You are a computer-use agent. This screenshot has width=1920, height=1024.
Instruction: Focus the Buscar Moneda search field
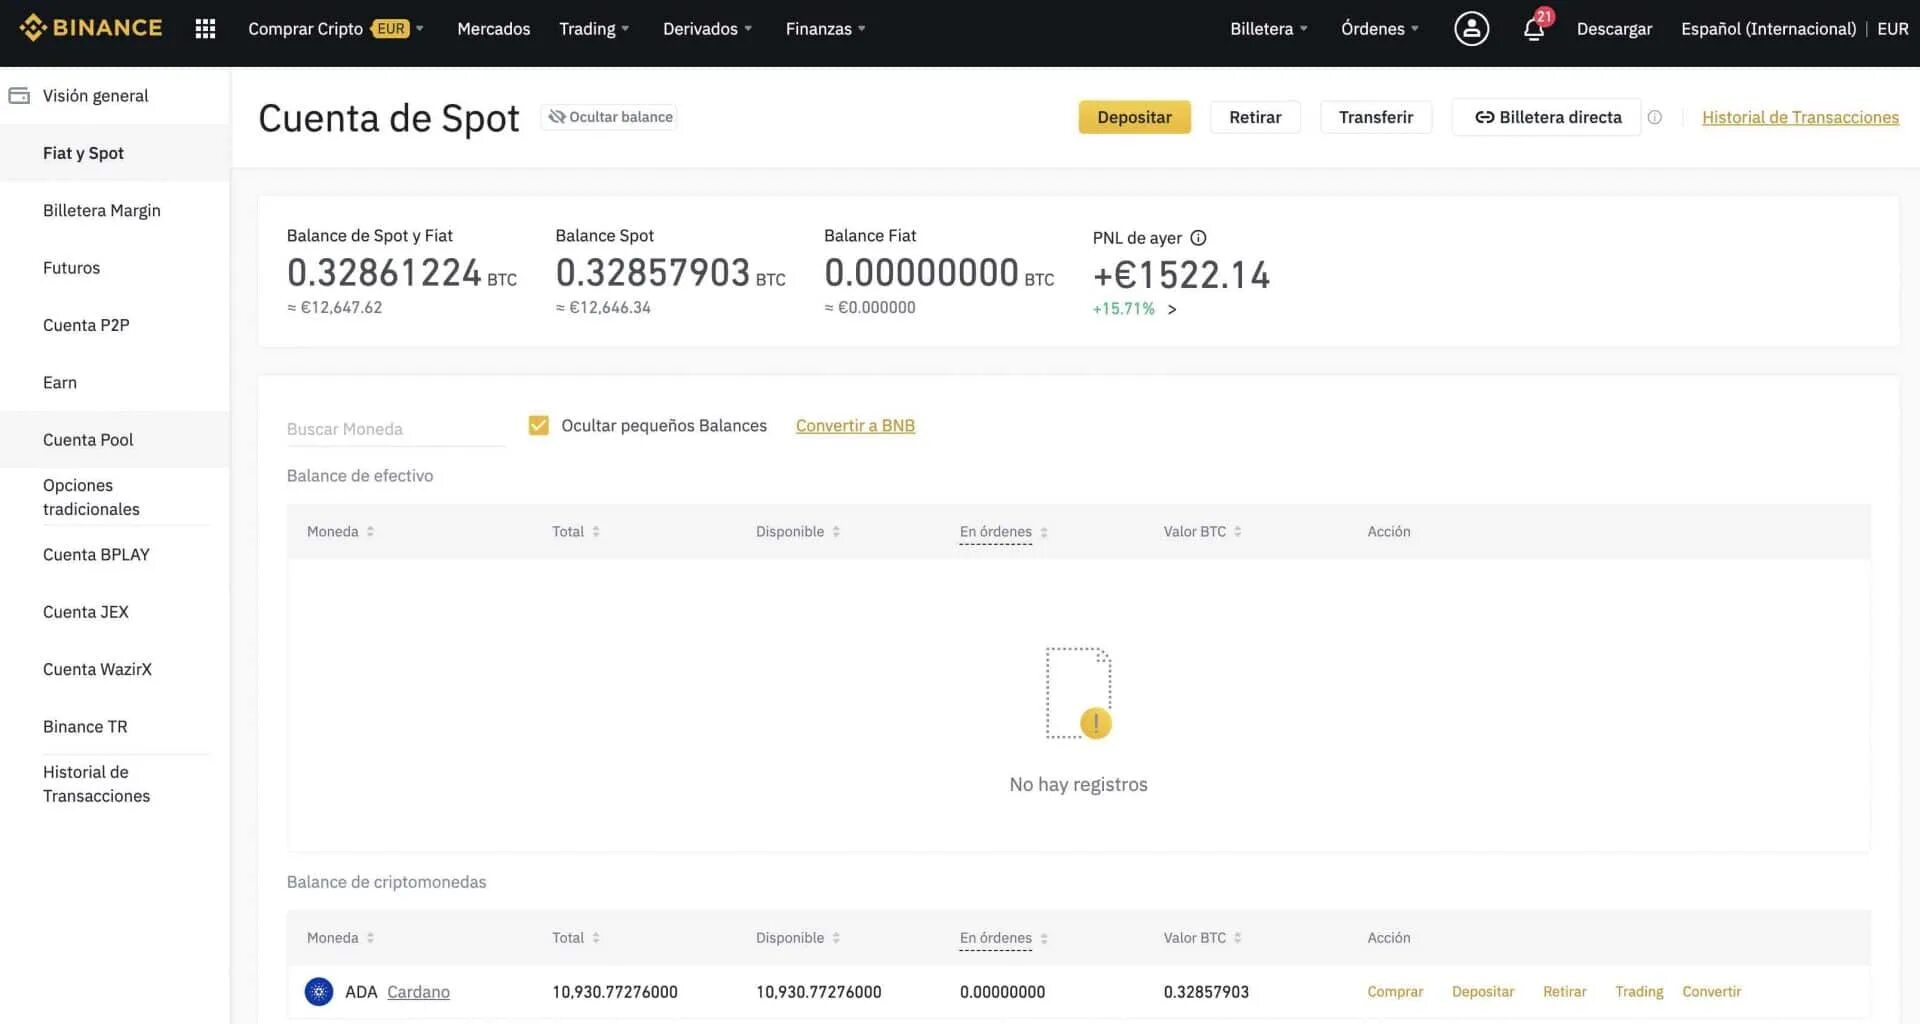(396, 429)
